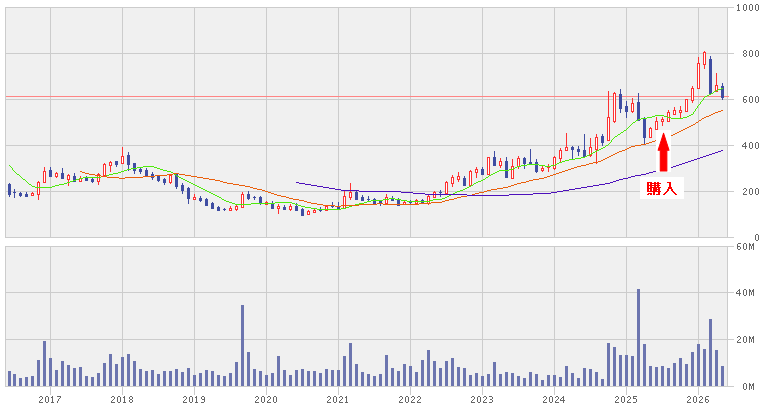764x407 pixels.
Task: Click the 2020 year label
Action: (266, 400)
